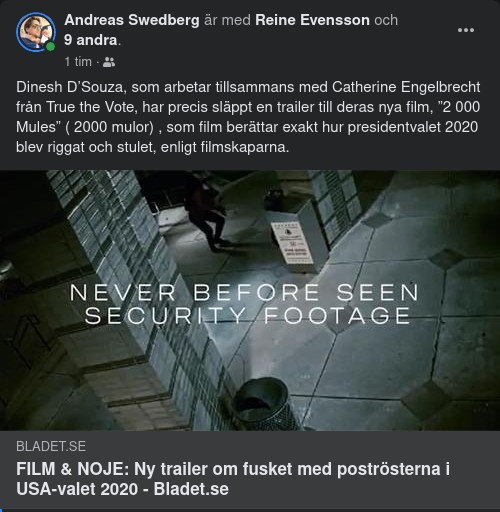Open the 'FILM & NOJE' headline link
This screenshot has height=512, width=500.
coord(233,479)
